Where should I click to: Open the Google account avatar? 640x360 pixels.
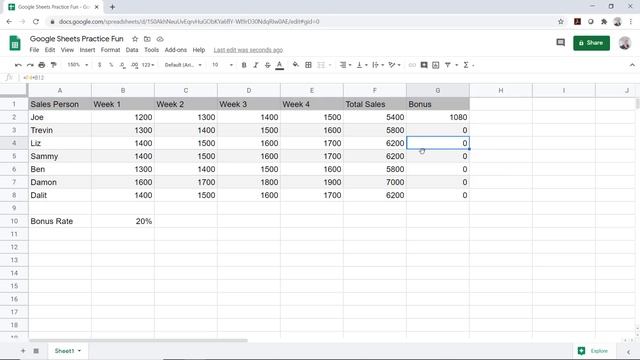pyautogui.click(x=625, y=42)
